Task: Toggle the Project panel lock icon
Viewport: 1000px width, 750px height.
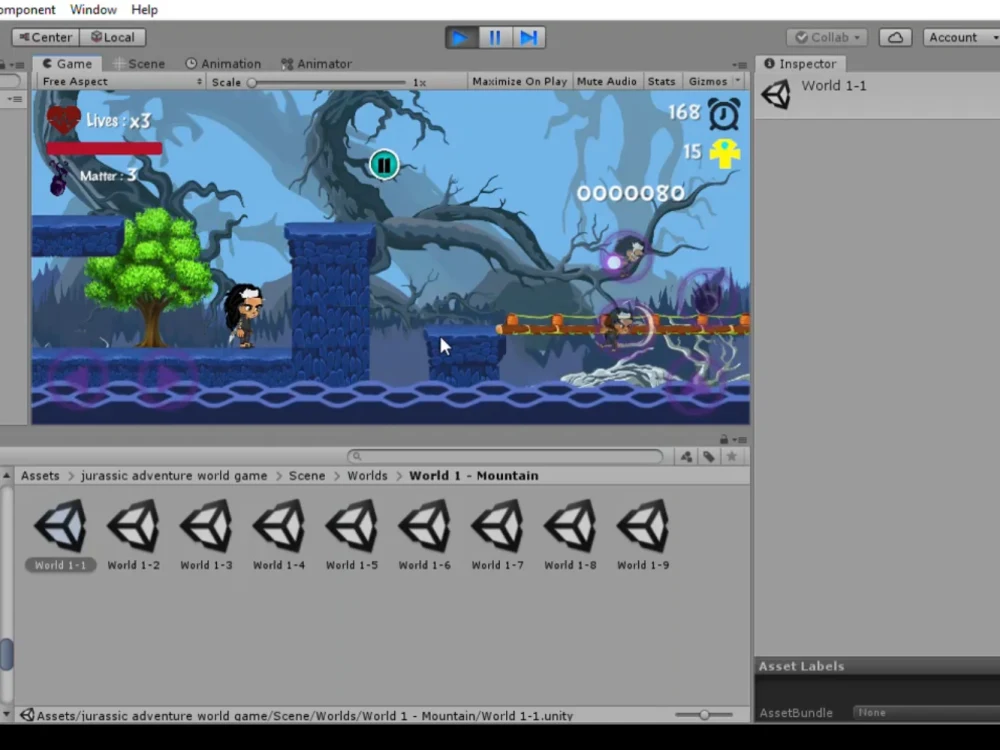Action: coord(724,439)
